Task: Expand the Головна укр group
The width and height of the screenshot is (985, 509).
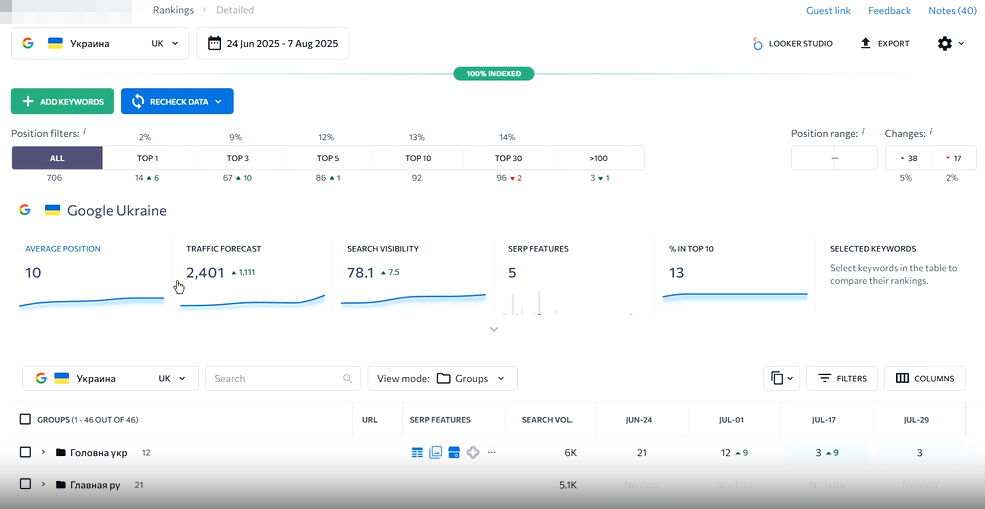Action: point(44,453)
